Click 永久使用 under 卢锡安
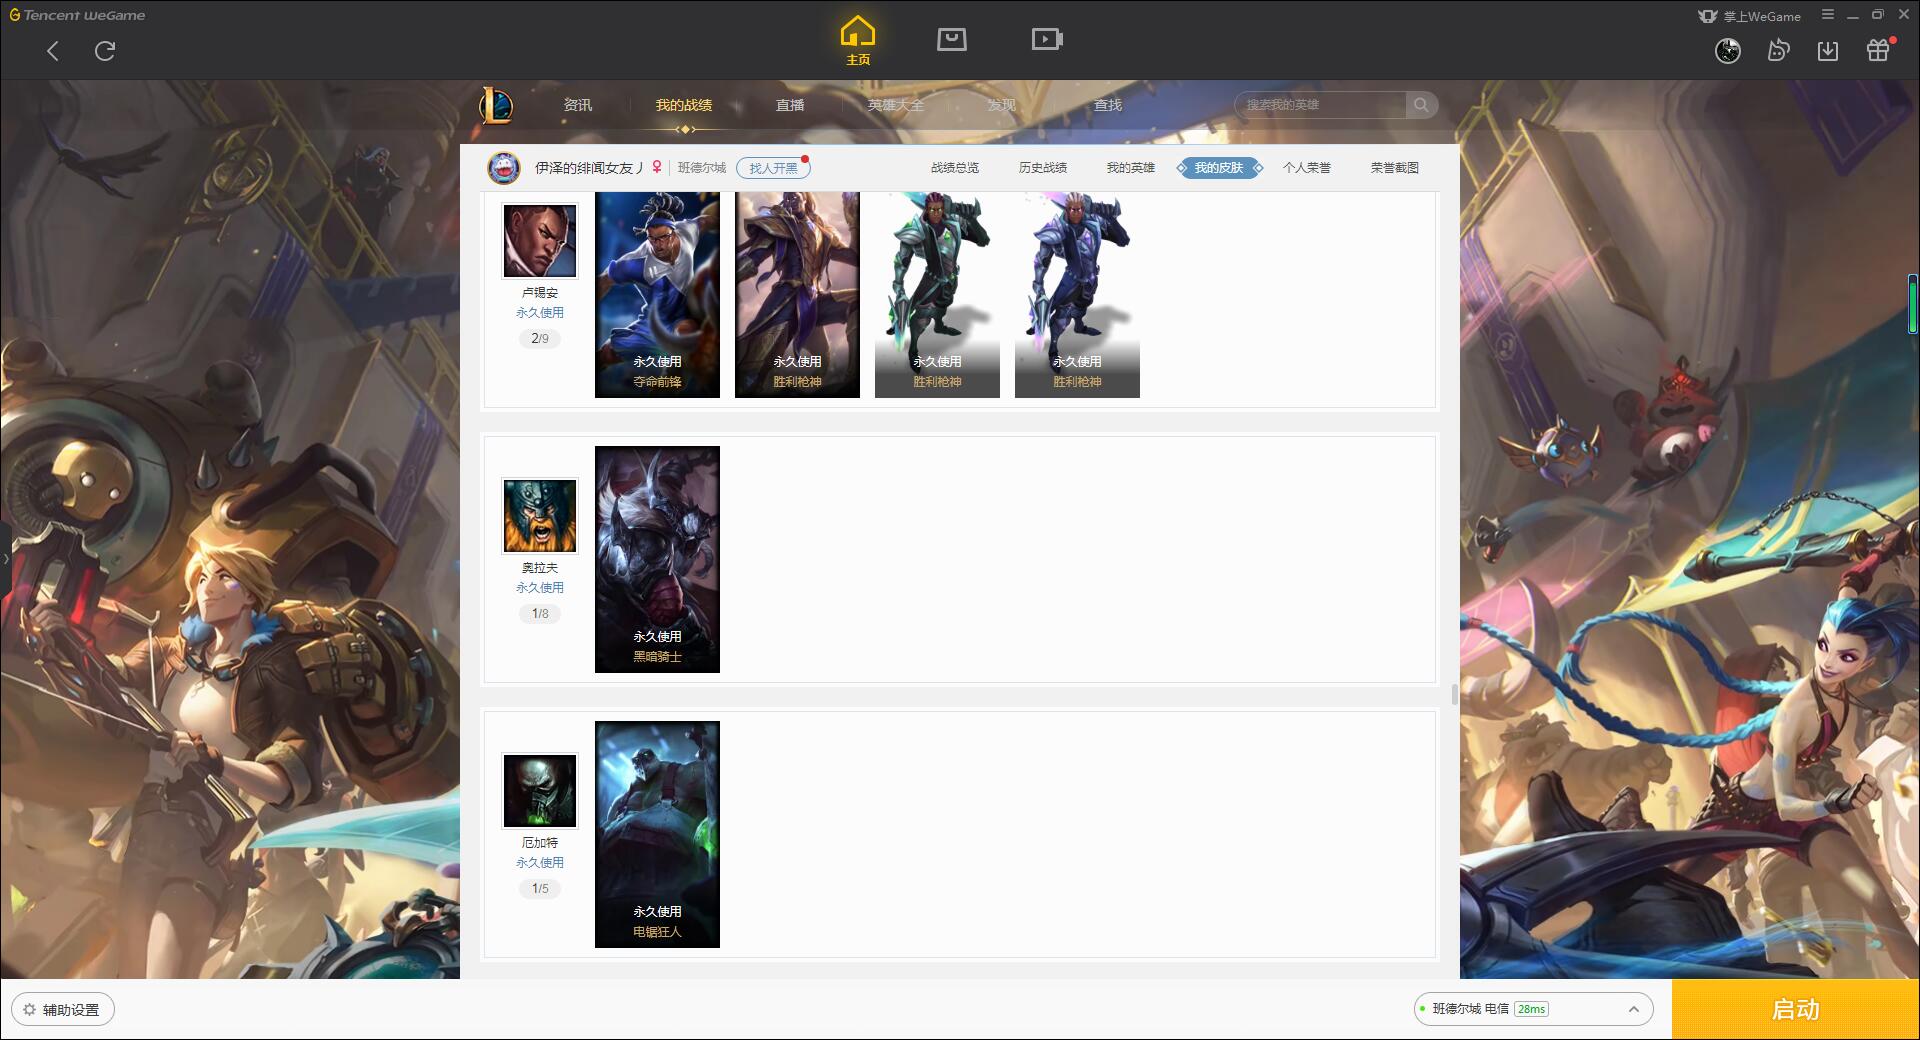Image resolution: width=1920 pixels, height=1040 pixels. [x=540, y=313]
